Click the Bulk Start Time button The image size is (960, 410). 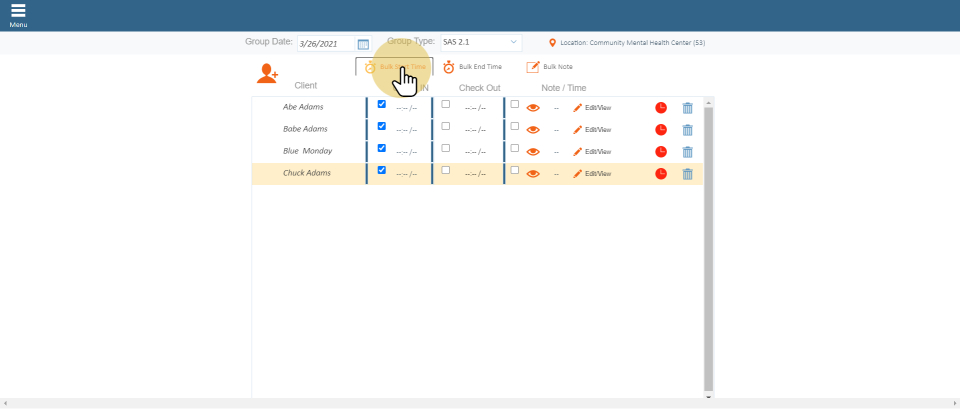tap(396, 67)
